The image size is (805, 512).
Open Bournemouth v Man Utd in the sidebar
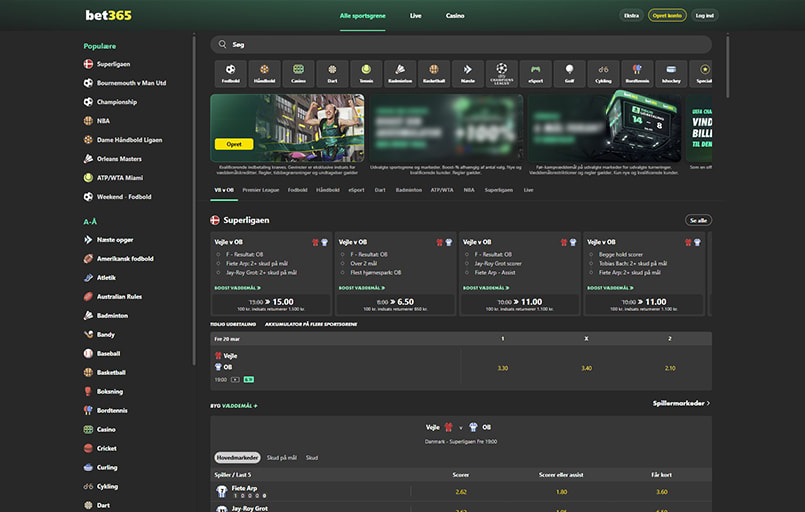click(131, 83)
